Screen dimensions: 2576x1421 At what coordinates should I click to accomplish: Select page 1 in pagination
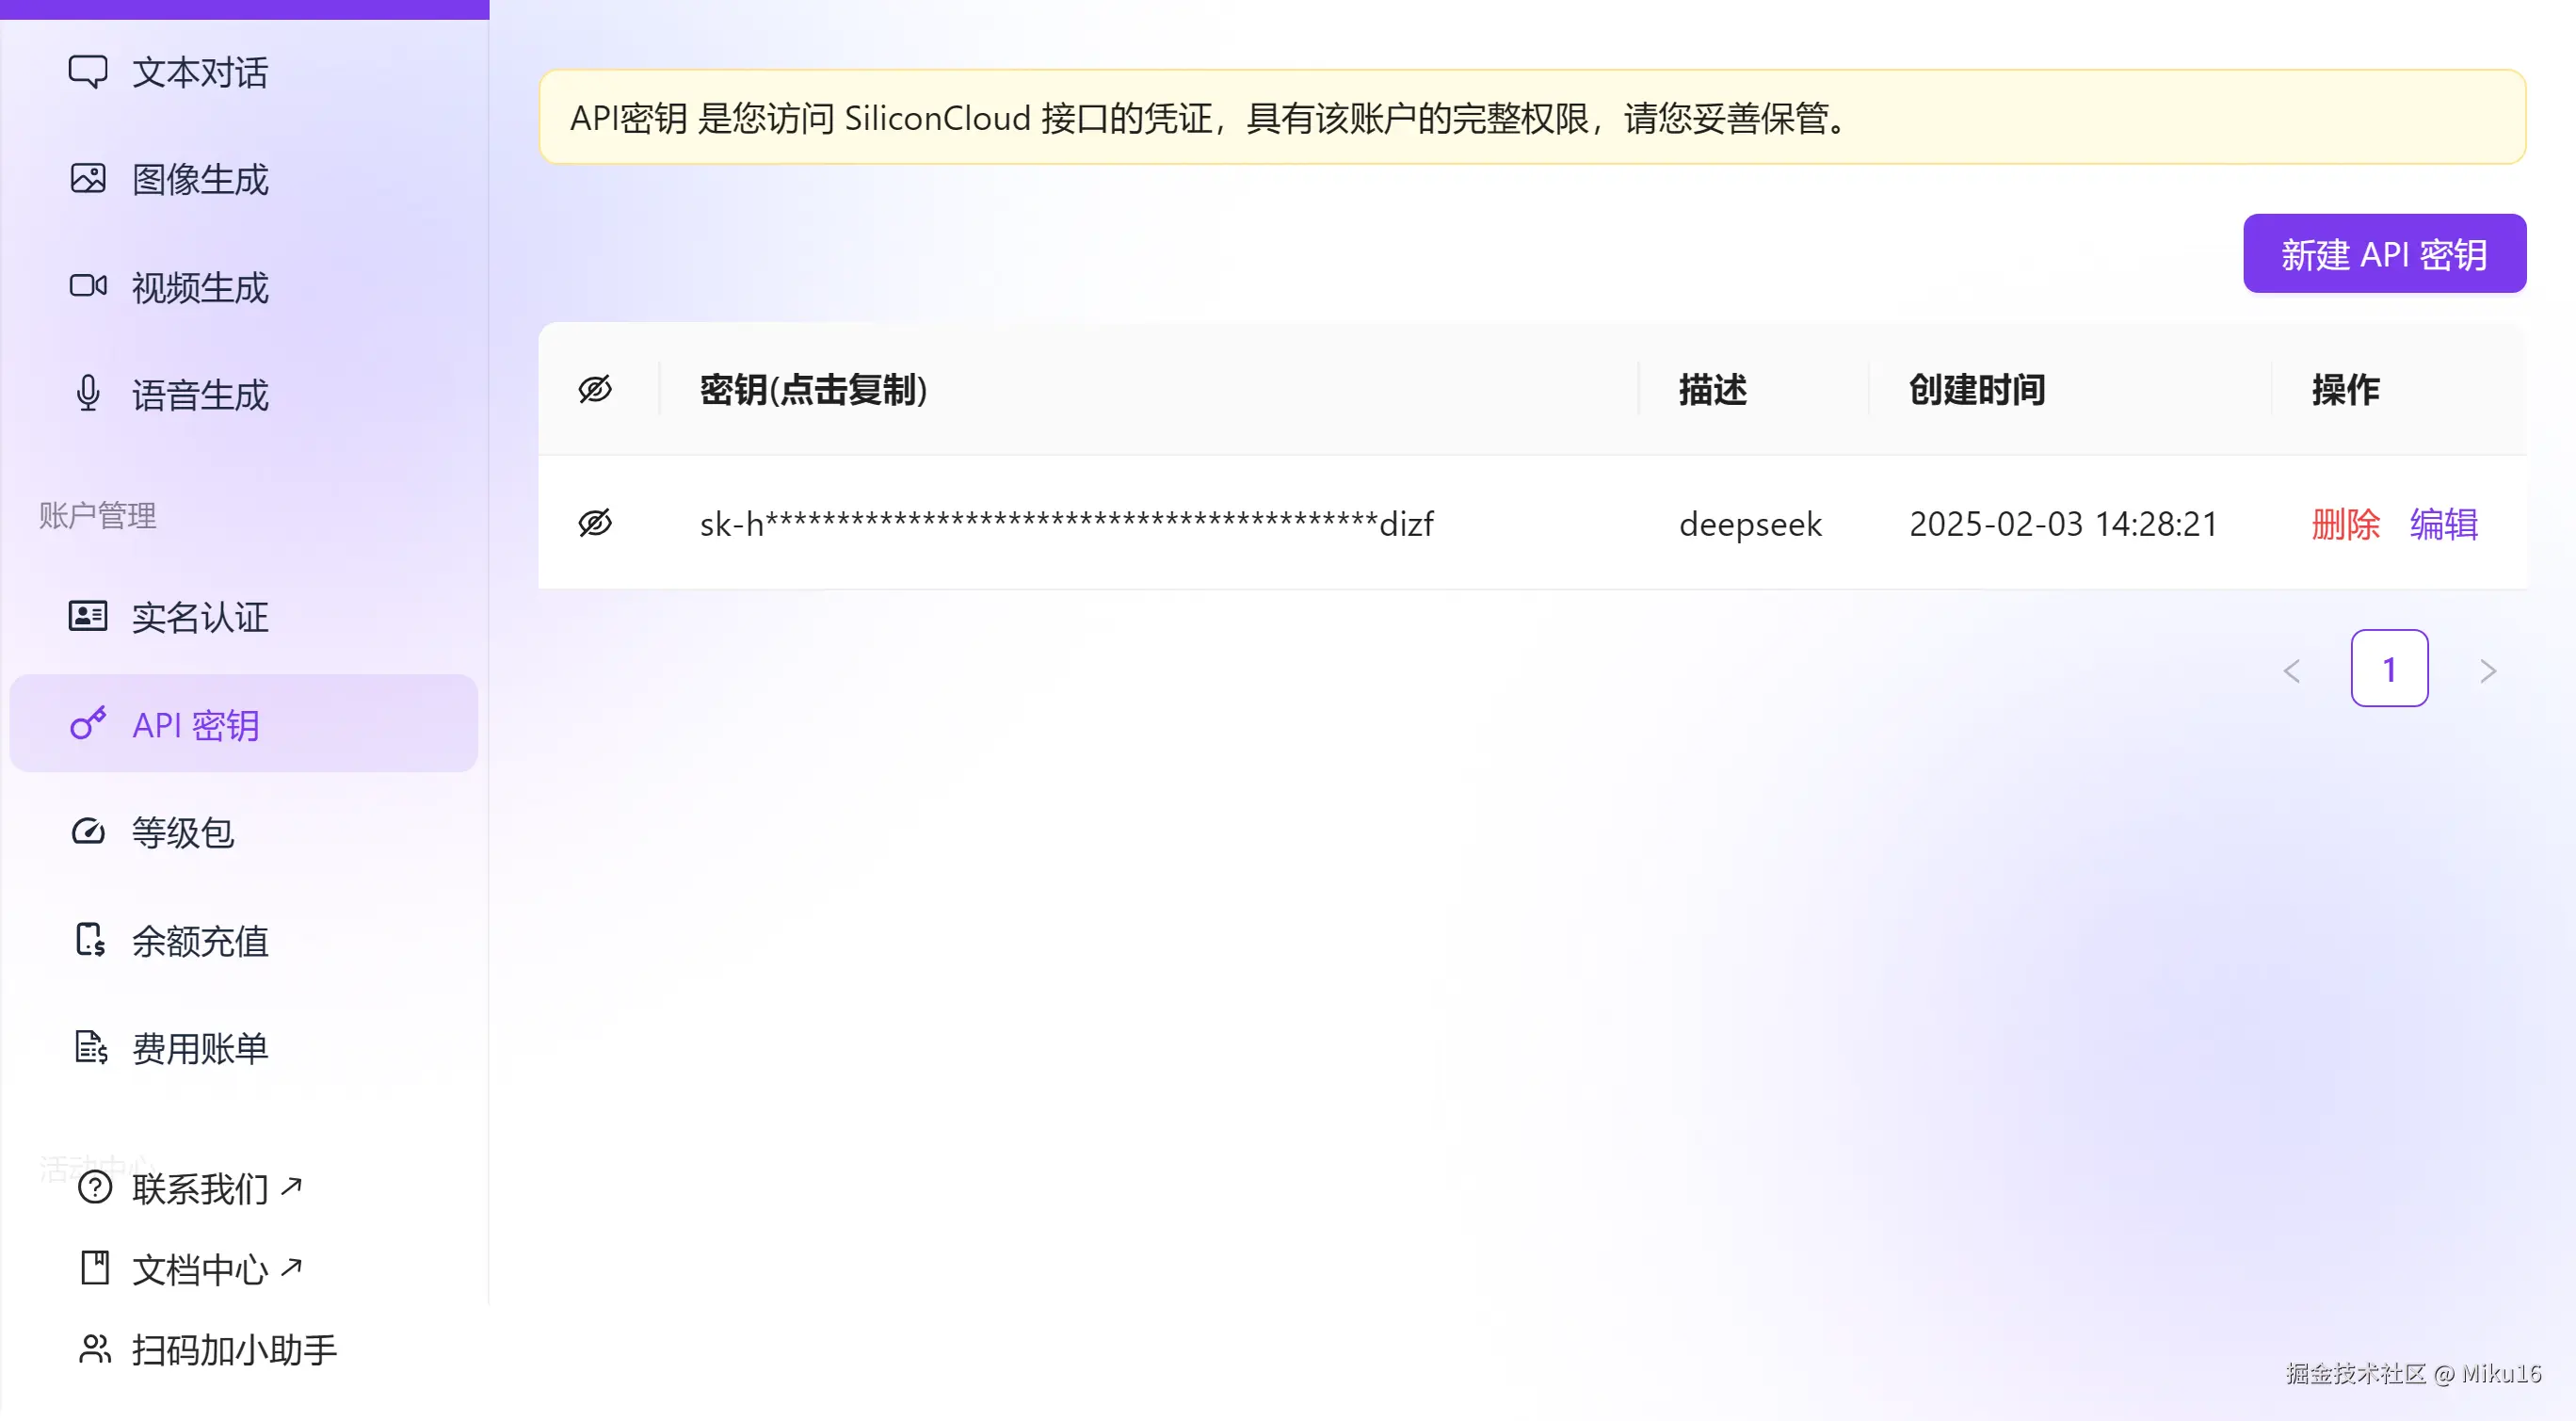tap(2389, 669)
